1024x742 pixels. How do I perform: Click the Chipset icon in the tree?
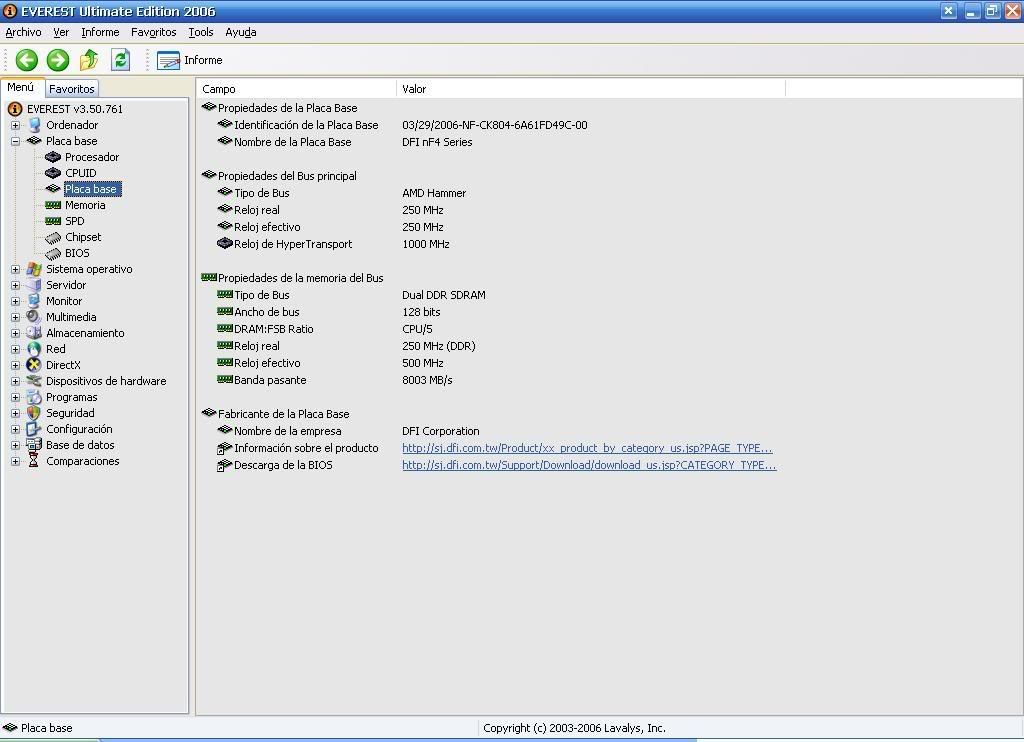[x=53, y=237]
